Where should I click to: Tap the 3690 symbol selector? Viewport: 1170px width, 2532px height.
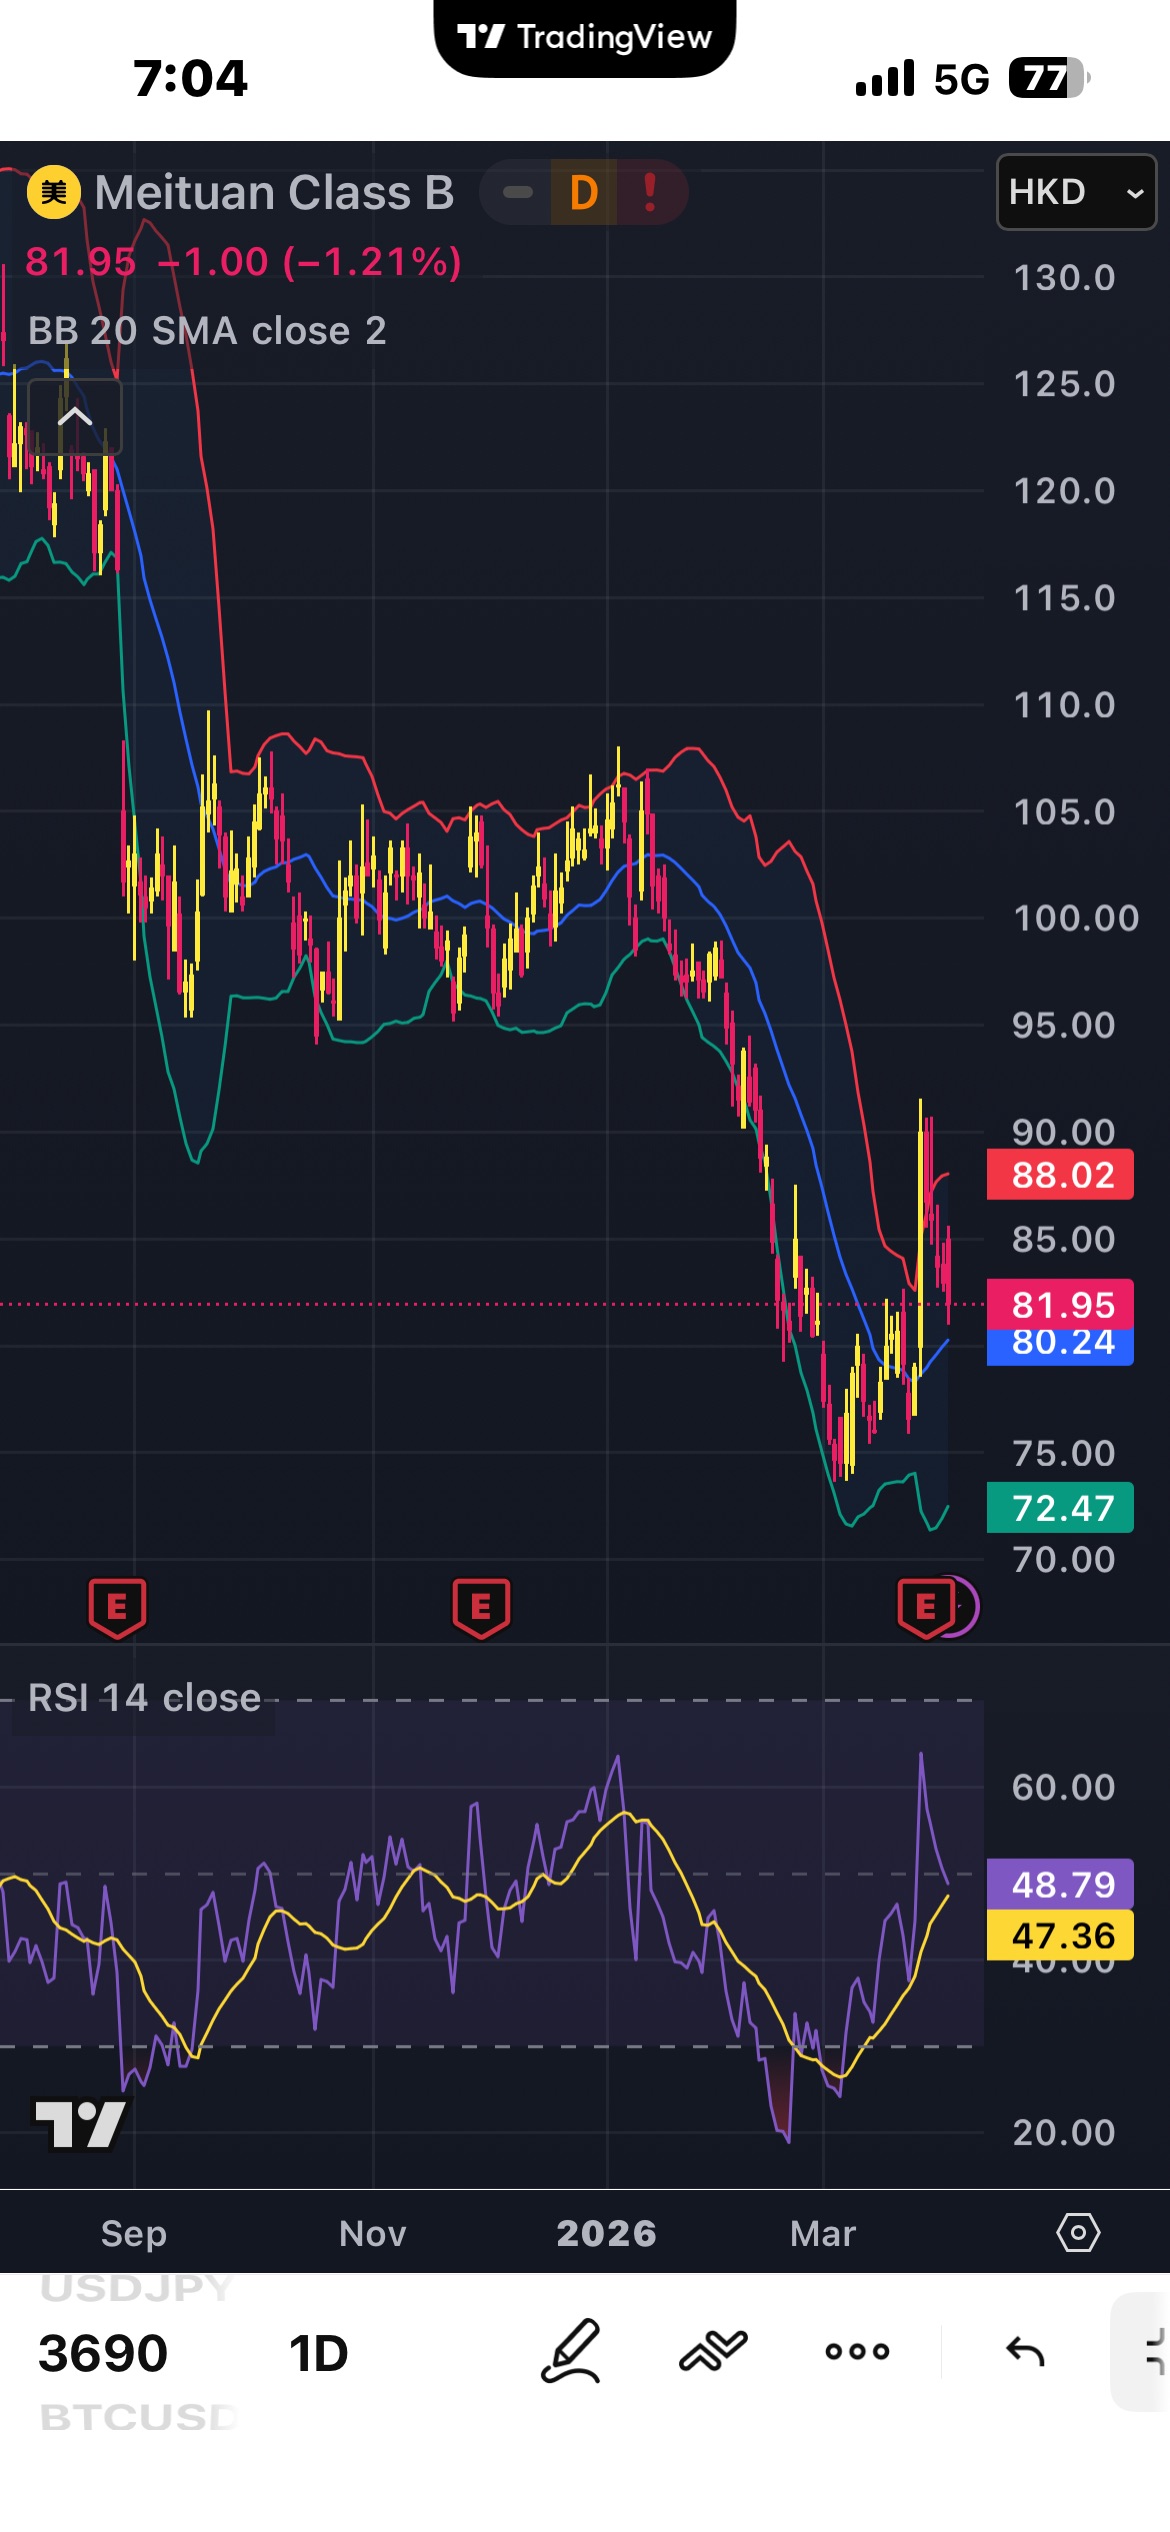(103, 2353)
